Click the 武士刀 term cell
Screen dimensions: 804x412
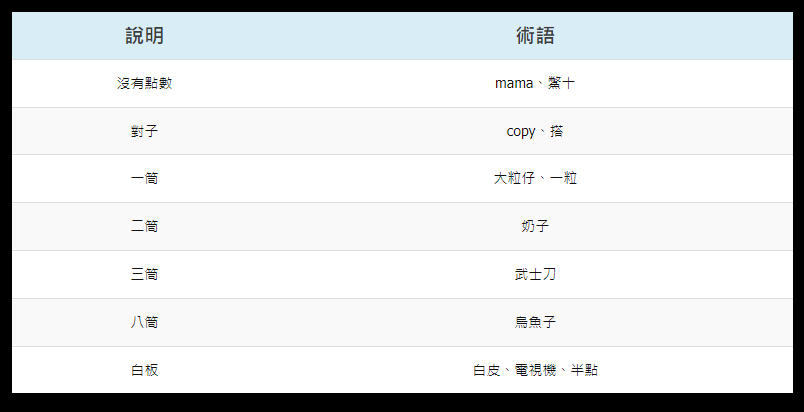point(535,274)
